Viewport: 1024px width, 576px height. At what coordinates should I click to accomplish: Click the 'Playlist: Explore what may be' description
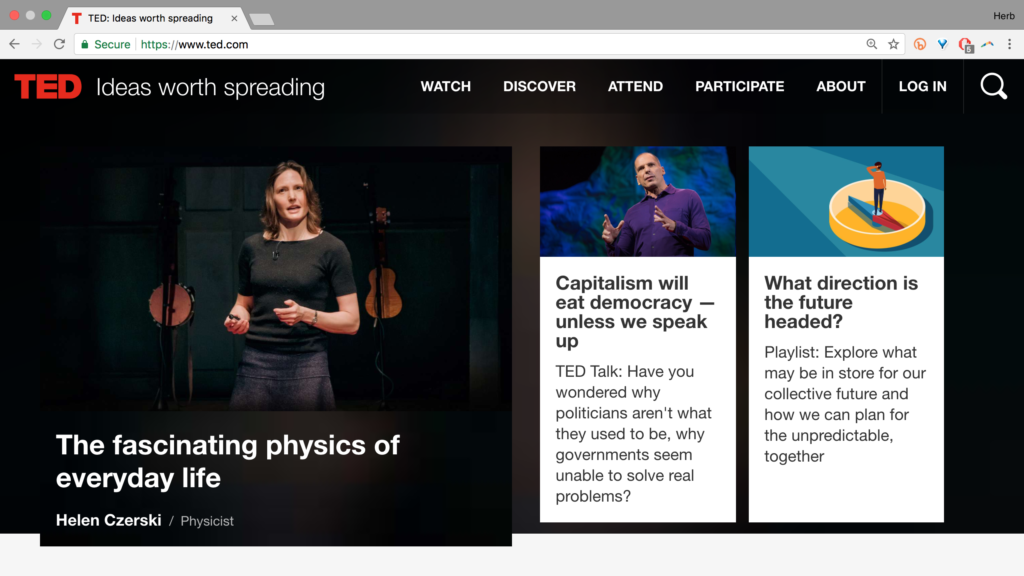(845, 404)
